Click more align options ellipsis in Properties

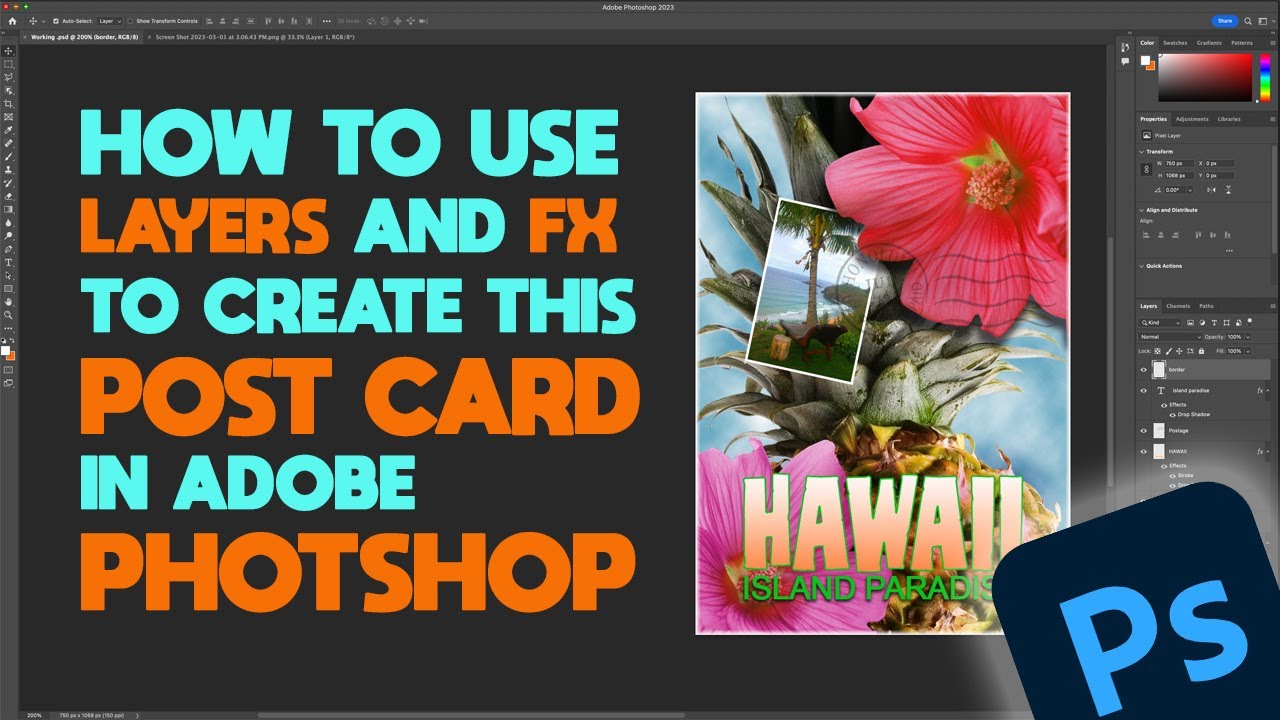click(x=1229, y=251)
